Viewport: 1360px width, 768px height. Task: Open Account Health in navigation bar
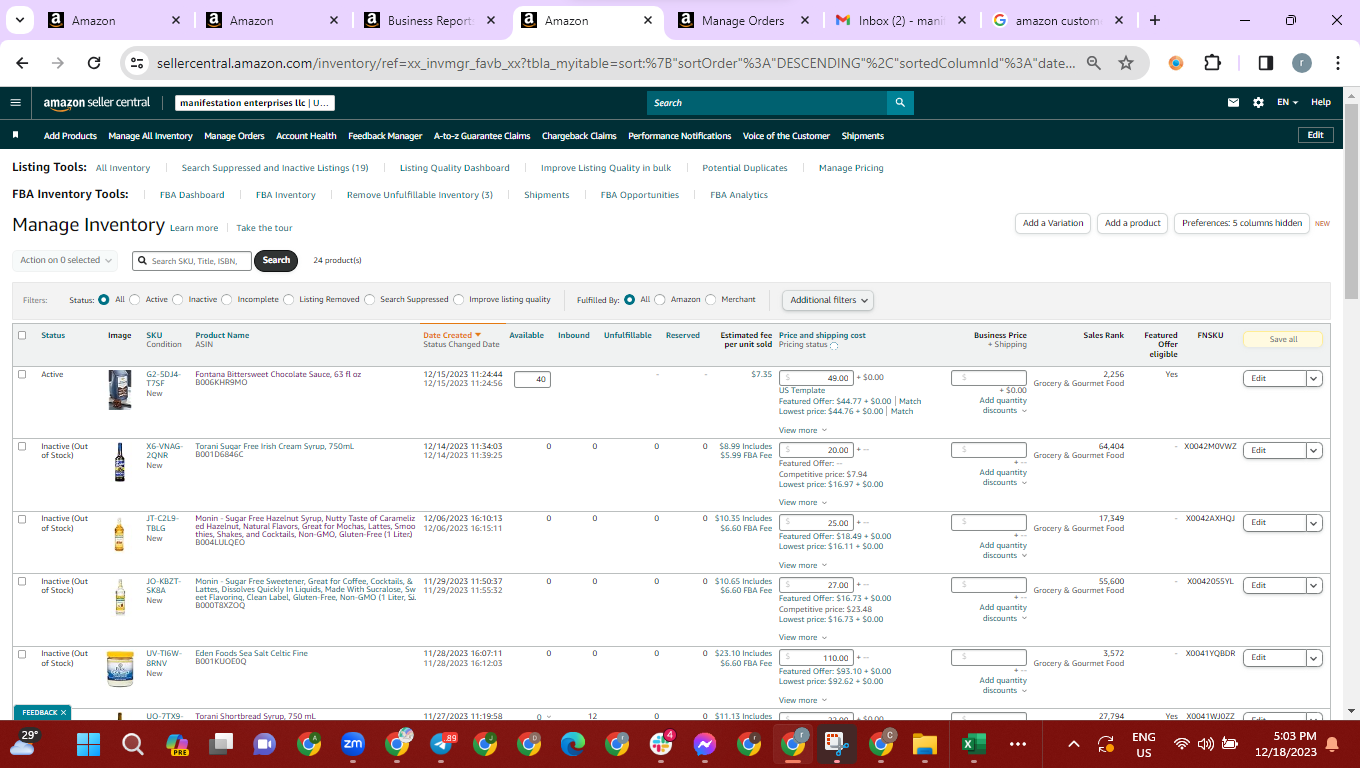pos(306,136)
